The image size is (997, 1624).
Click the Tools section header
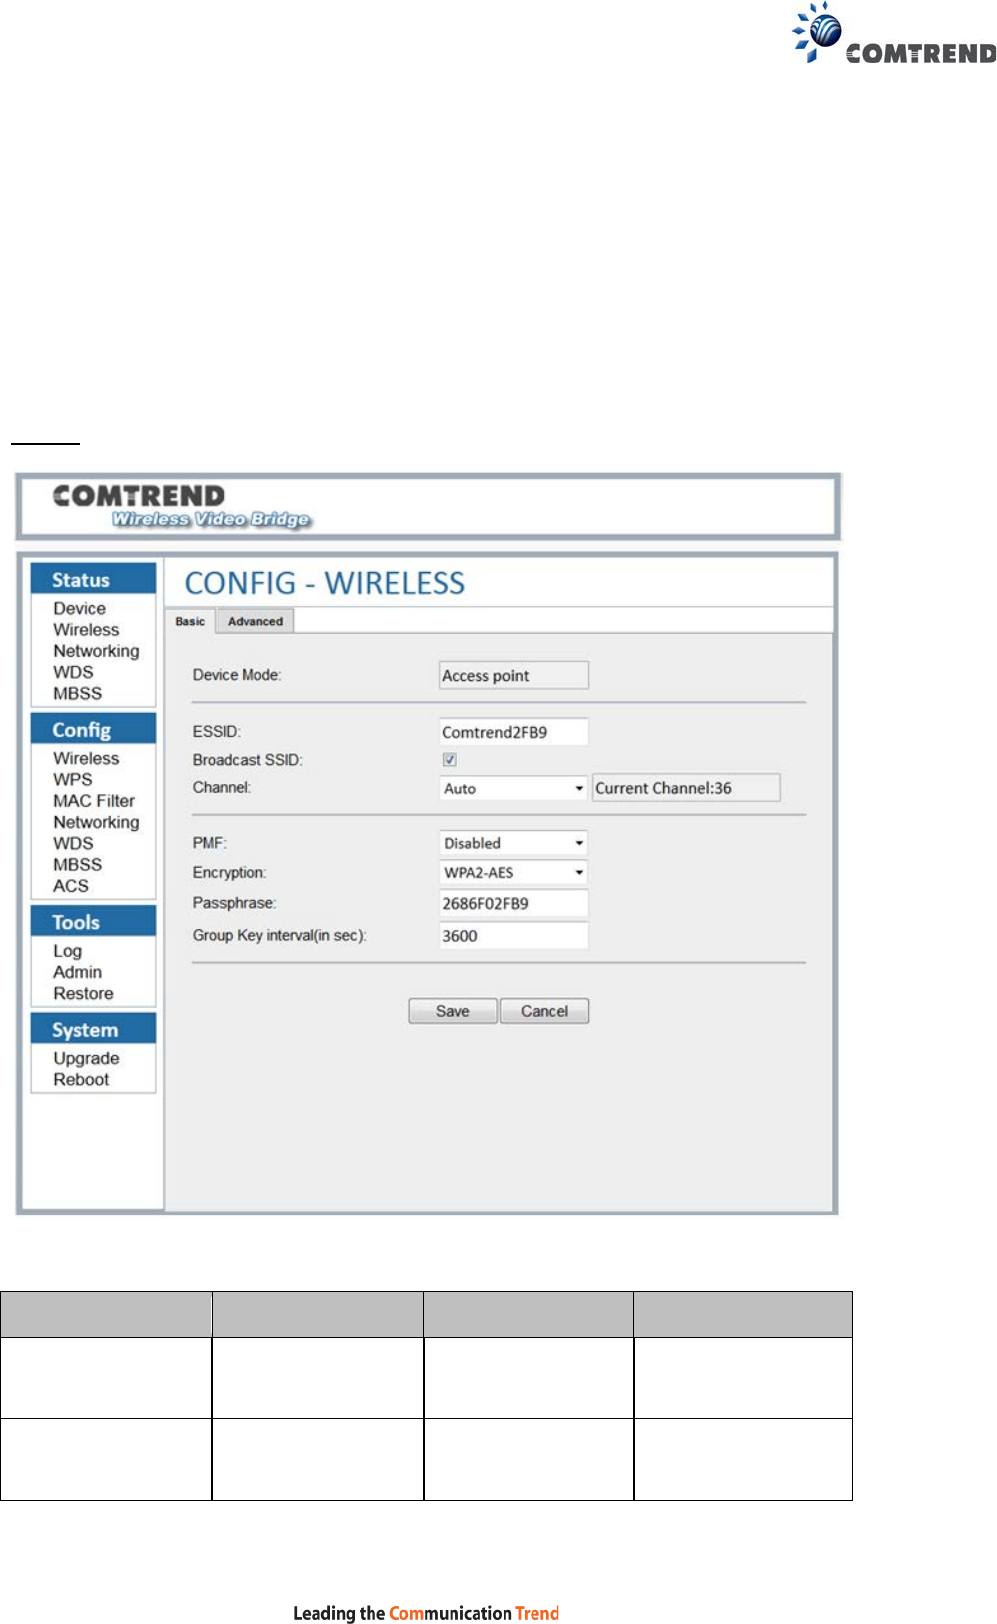click(93, 921)
